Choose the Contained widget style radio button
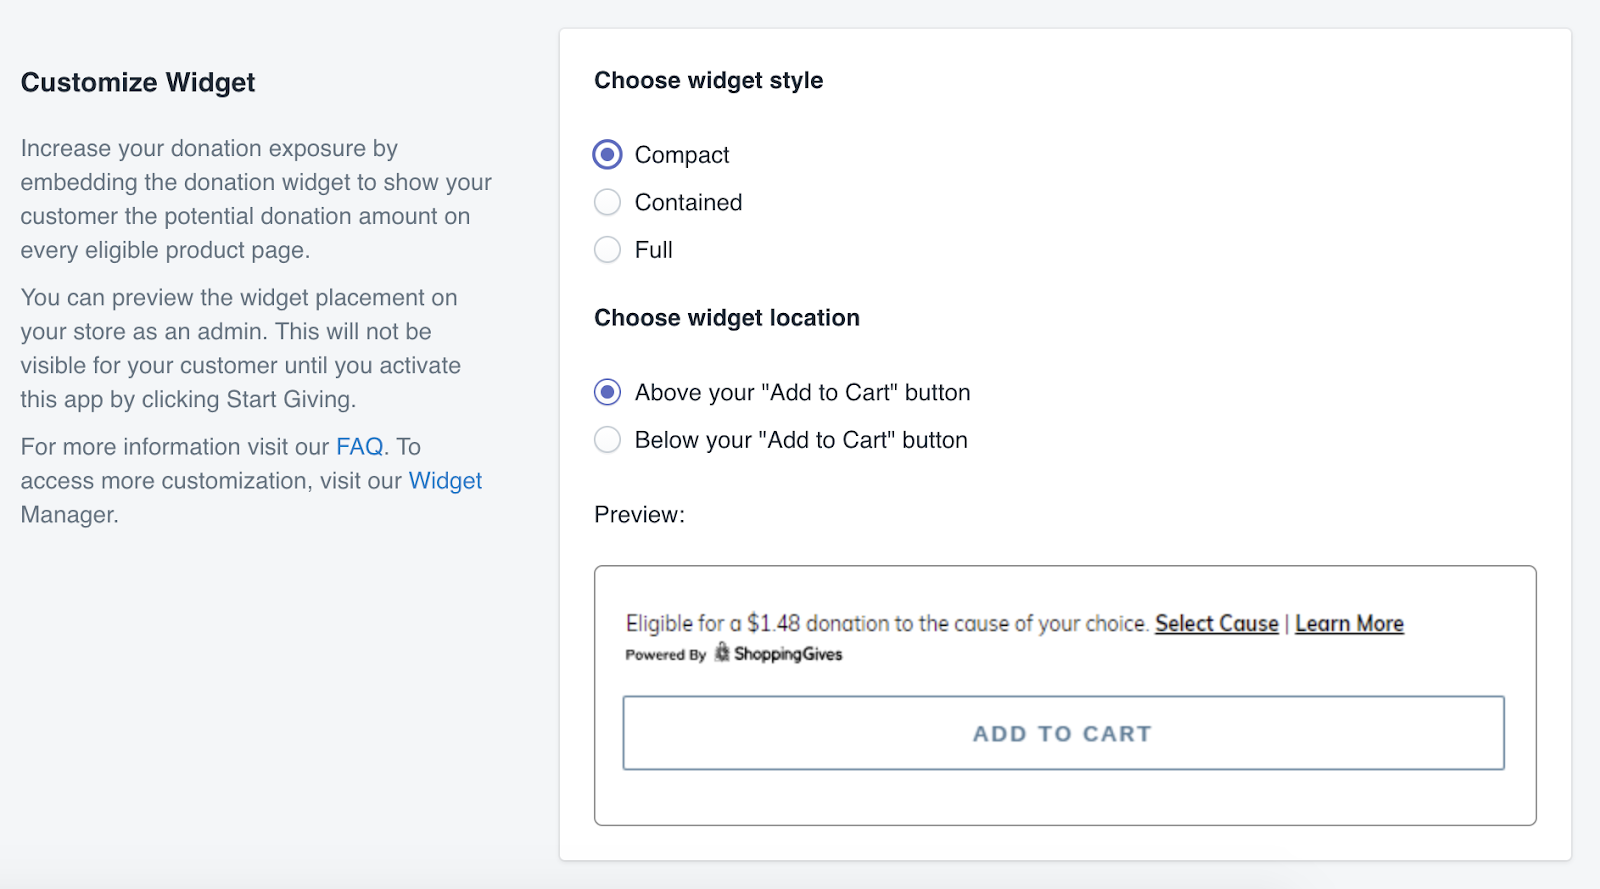Viewport: 1600px width, 889px height. (607, 202)
